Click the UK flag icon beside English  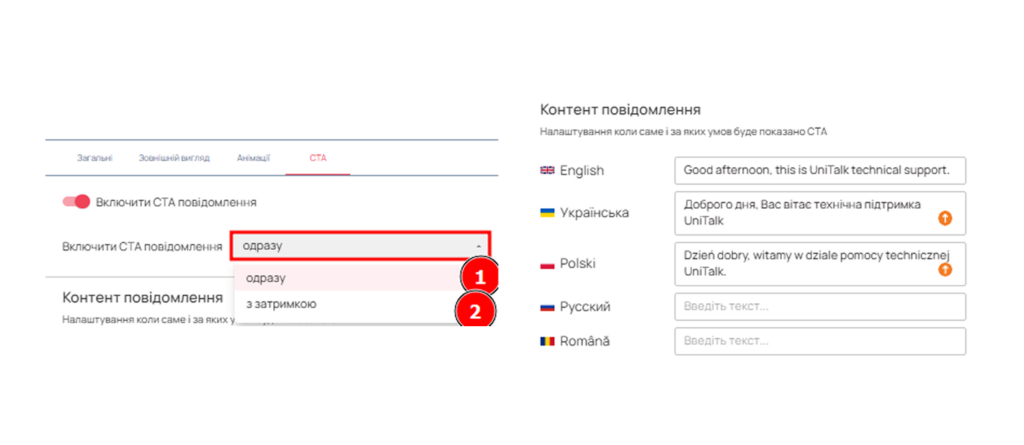pos(547,170)
